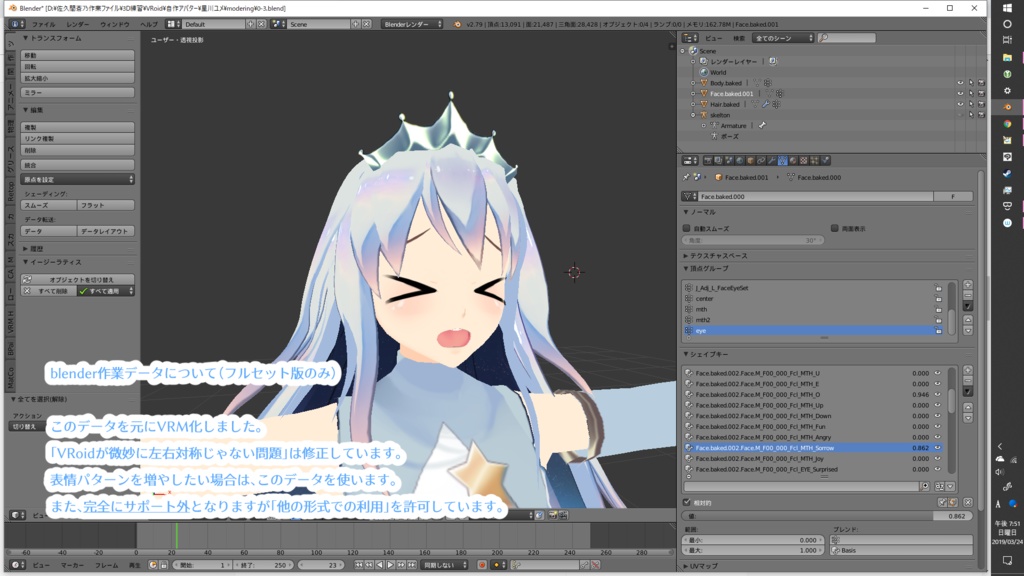The image size is (1024, 576).
Task: Collapse the skelton object in outliner
Action: tap(693, 115)
